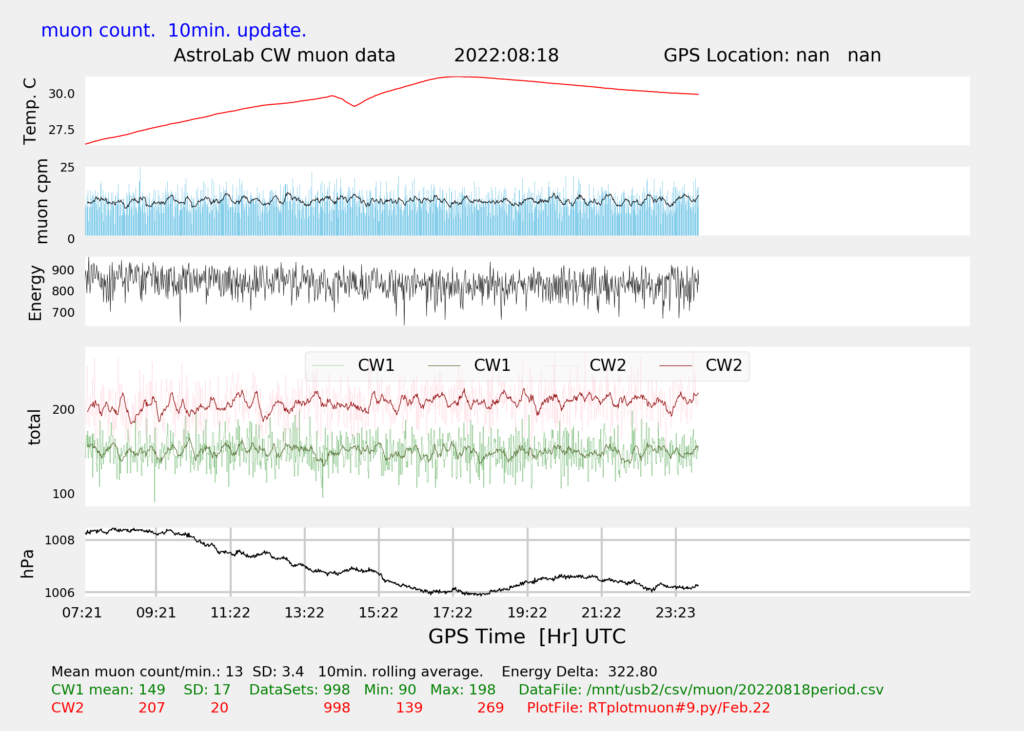Screen dimensions: 1024x731
Task: Click the '09:21' time tick label
Action: [156, 613]
